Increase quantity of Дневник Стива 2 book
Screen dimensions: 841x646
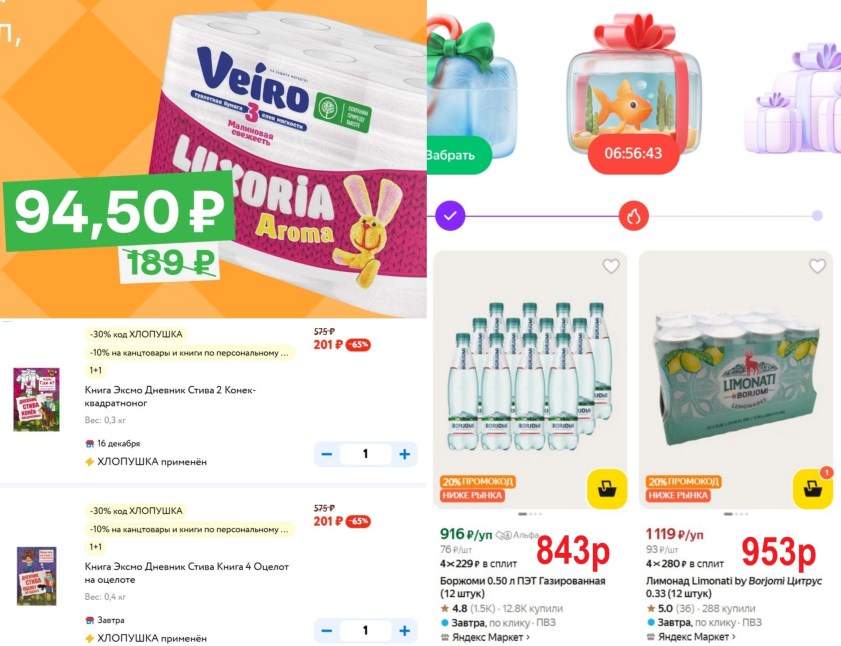(405, 454)
